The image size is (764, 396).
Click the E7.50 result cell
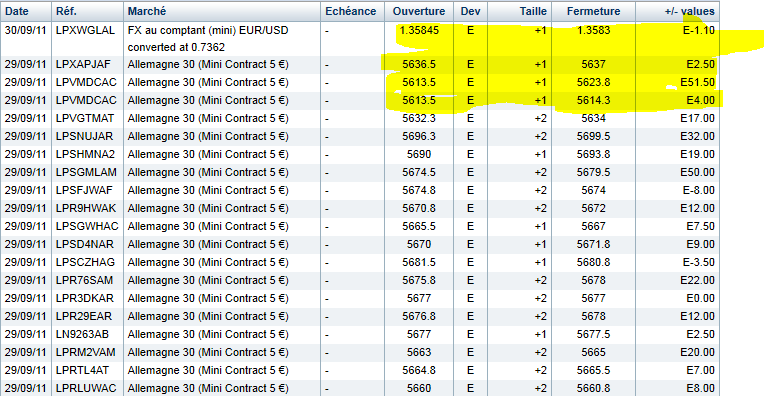coord(701,226)
